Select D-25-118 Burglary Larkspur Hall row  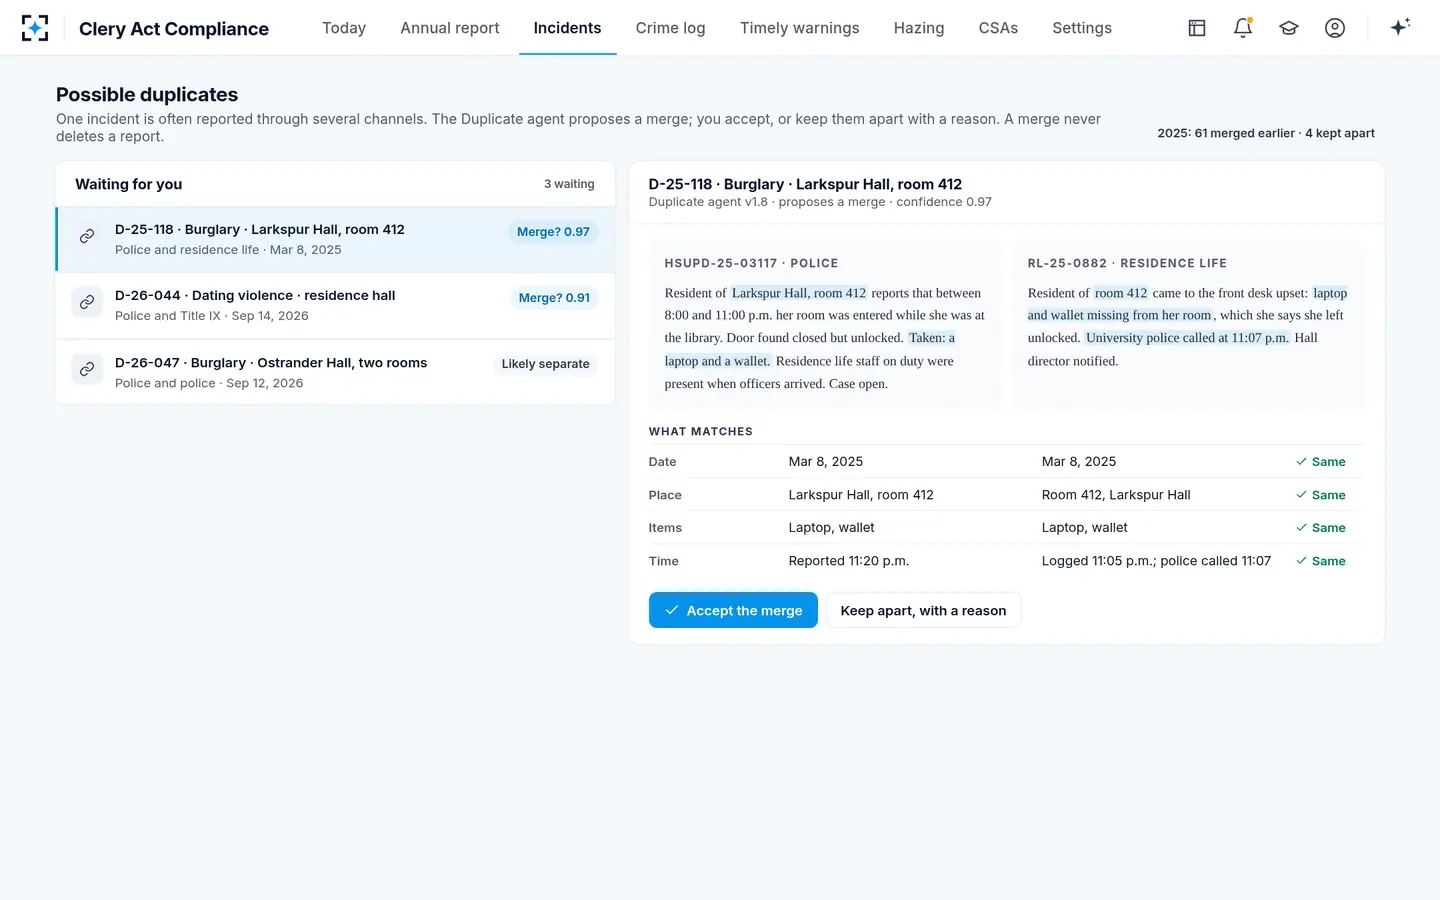click(x=335, y=239)
